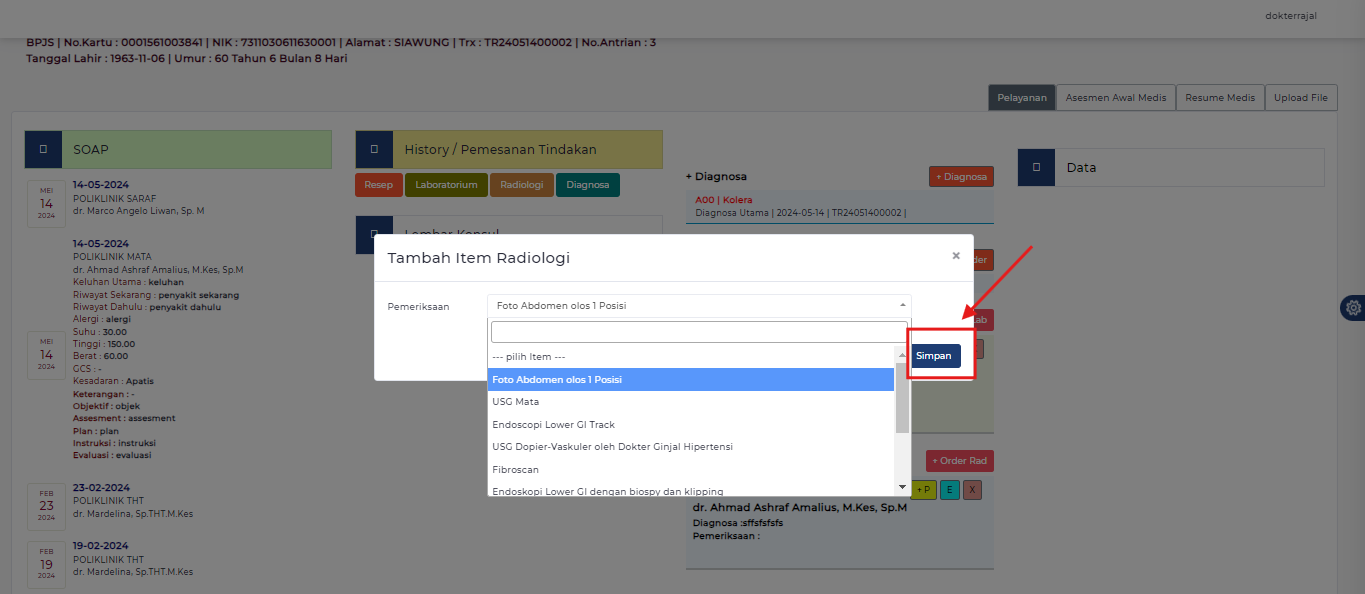
Task: Open the Laboratorium order button
Action: click(x=446, y=185)
